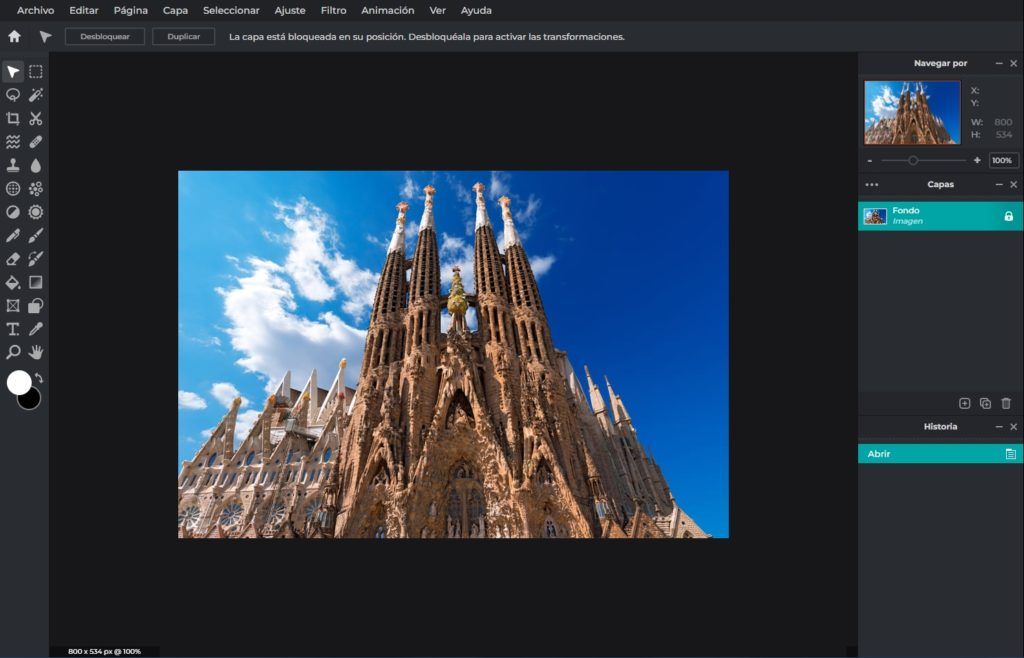Select the Paint Bucket fill tool
This screenshot has width=1024, height=658.
pyautogui.click(x=13, y=282)
